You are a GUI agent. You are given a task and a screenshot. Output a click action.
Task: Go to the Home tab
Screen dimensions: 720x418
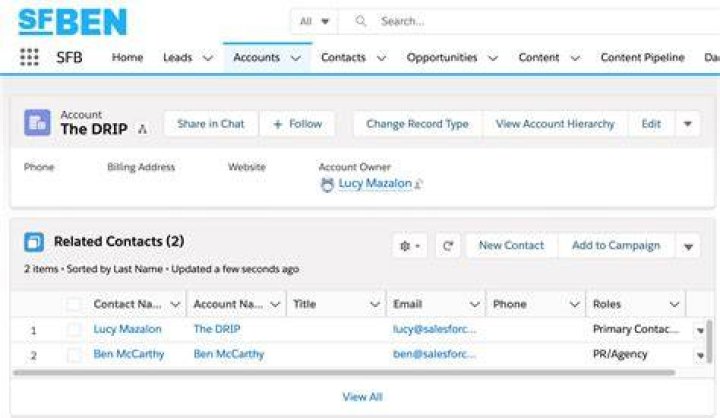tap(127, 57)
